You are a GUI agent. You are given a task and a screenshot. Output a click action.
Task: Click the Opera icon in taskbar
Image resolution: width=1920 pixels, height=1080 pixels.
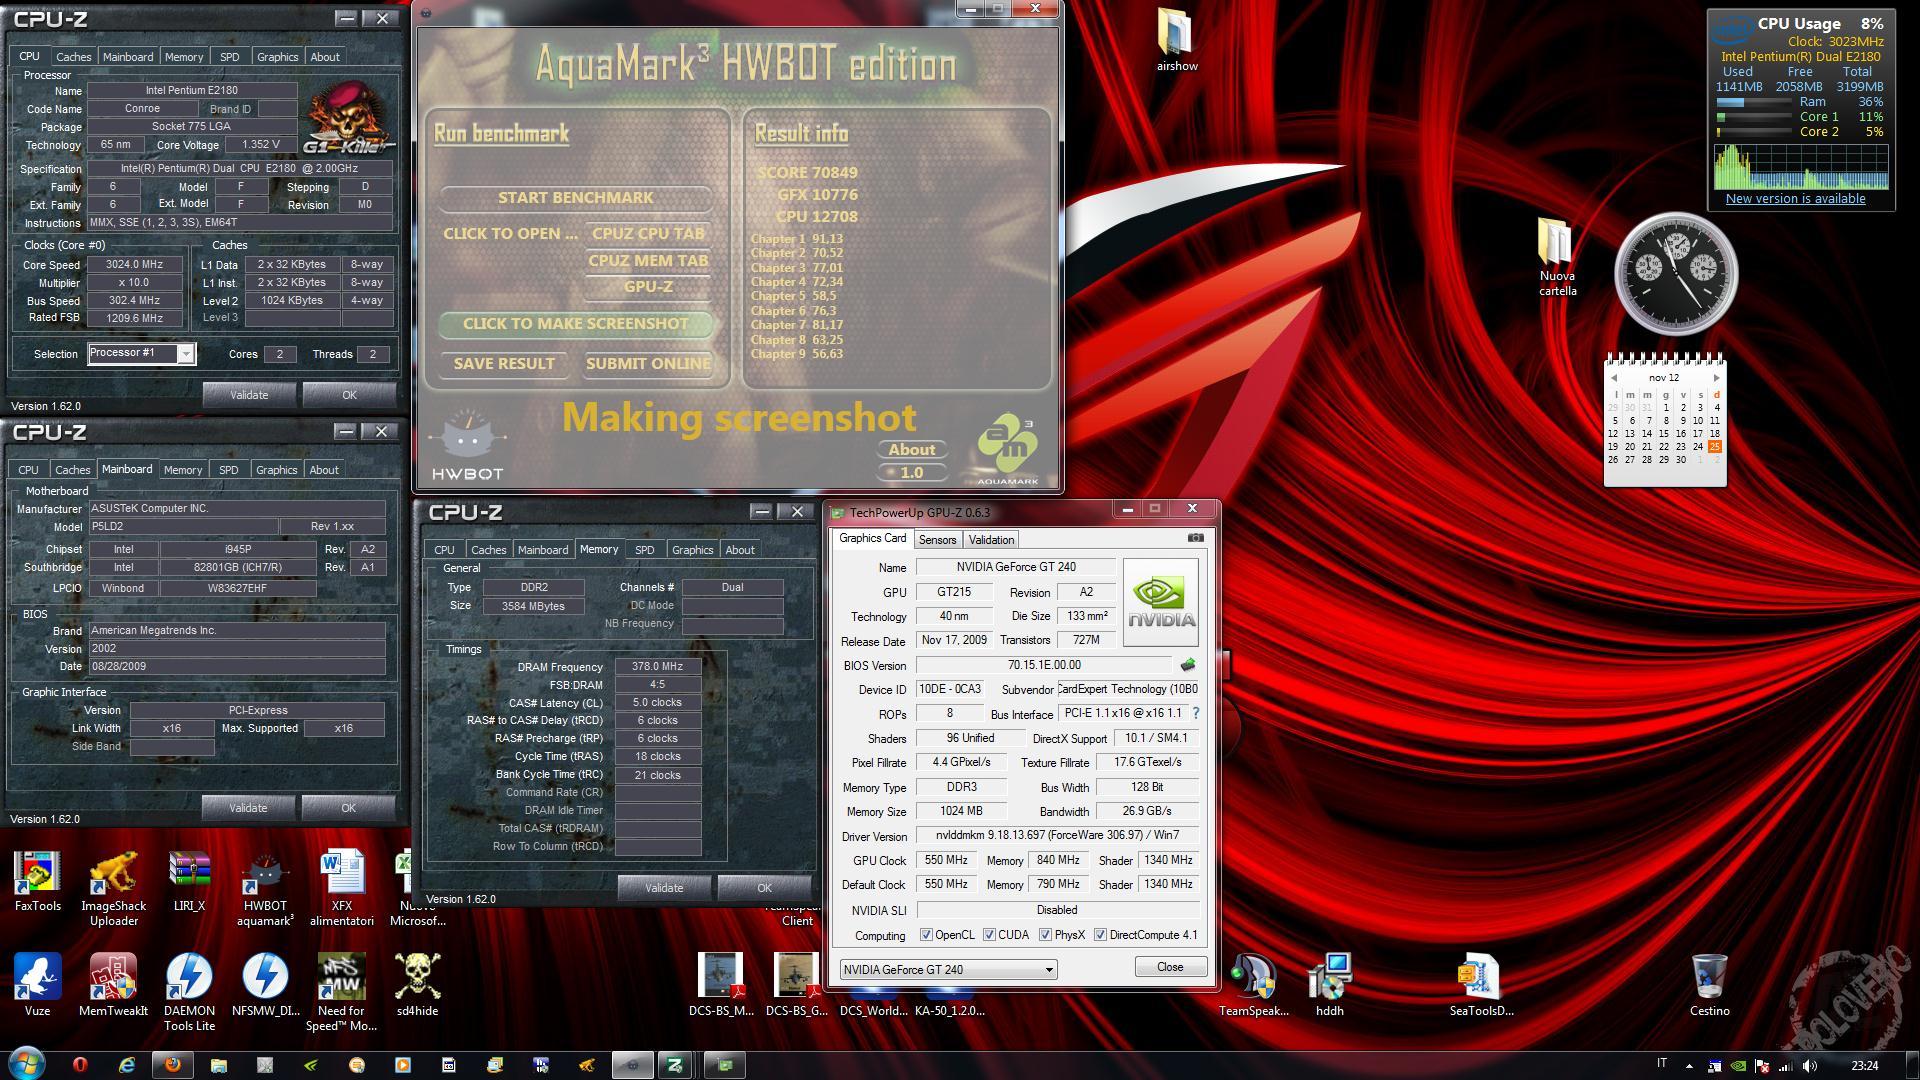pyautogui.click(x=80, y=1065)
